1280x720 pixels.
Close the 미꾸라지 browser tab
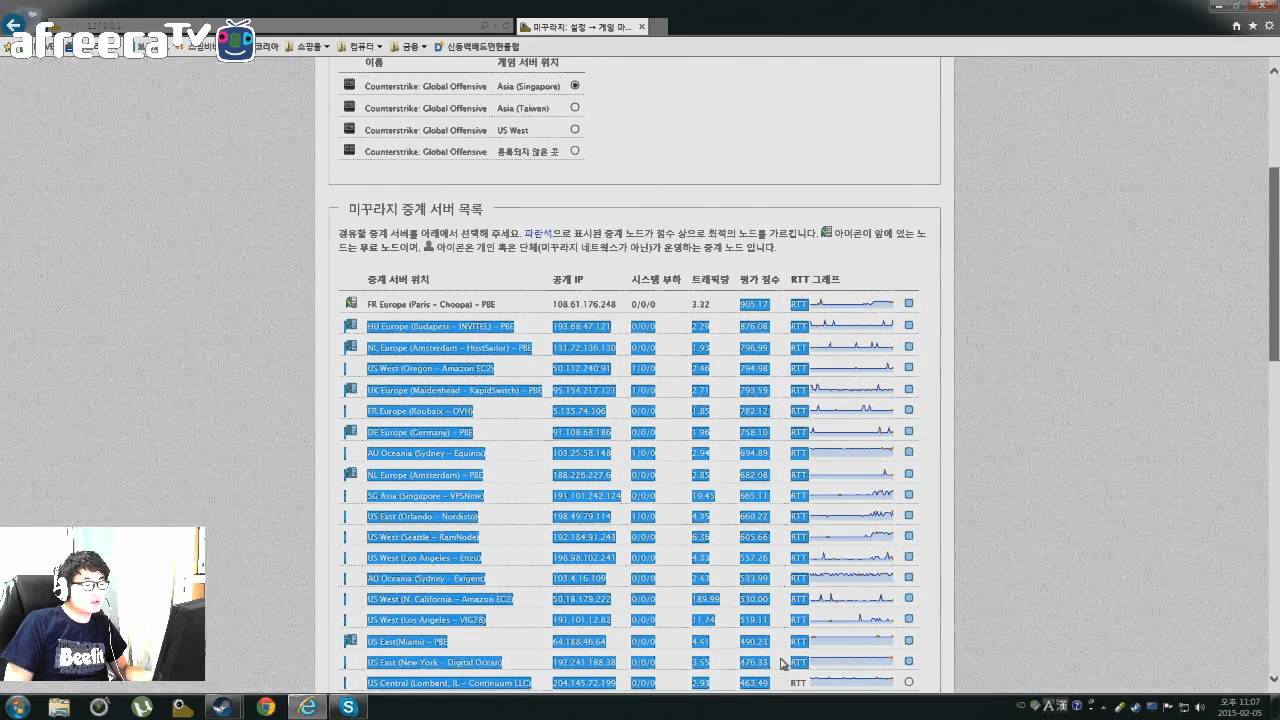pos(642,27)
